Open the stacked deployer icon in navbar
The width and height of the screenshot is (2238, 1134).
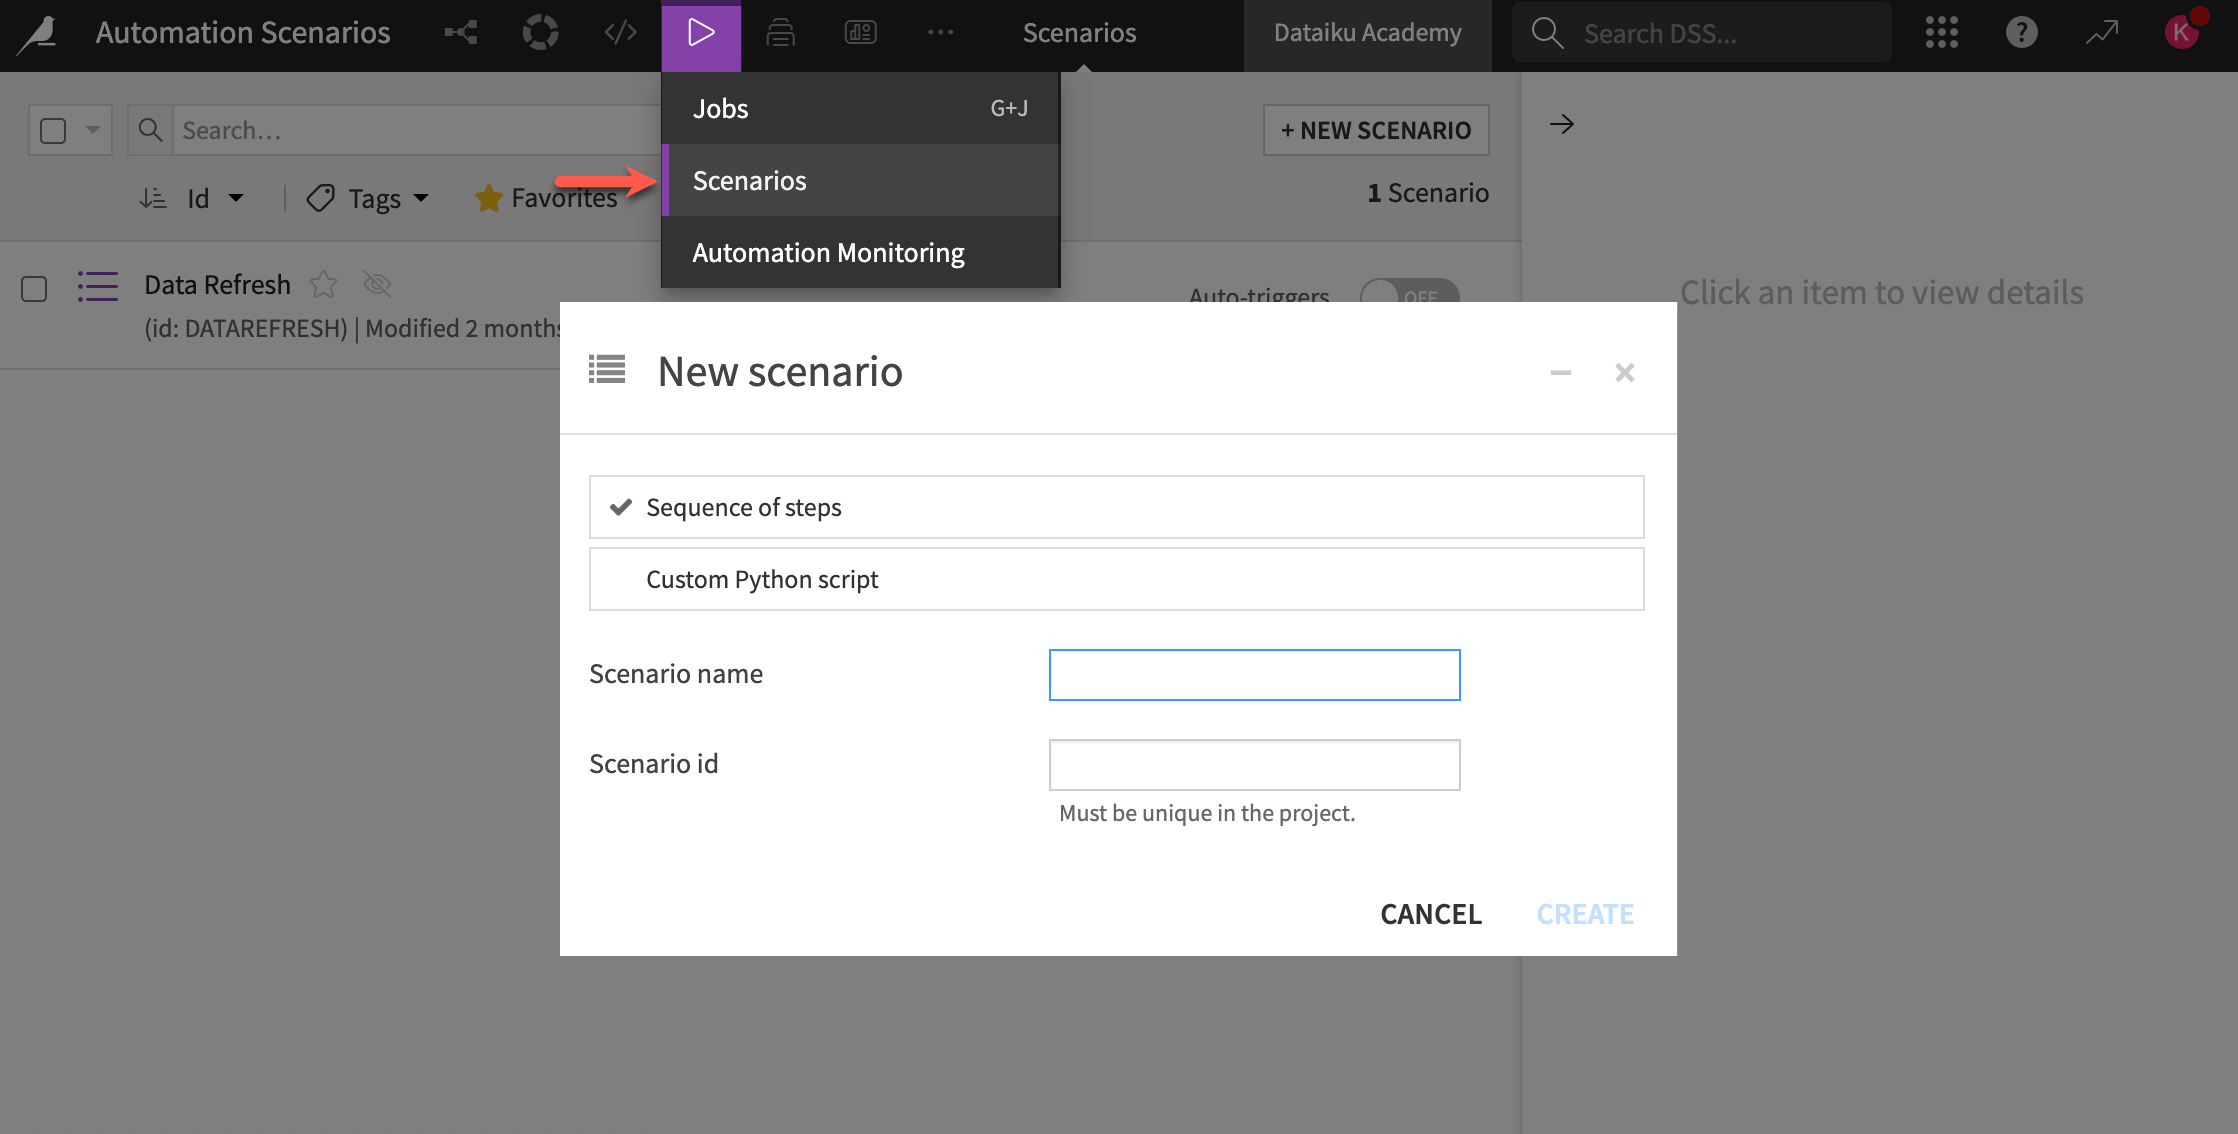coord(781,33)
